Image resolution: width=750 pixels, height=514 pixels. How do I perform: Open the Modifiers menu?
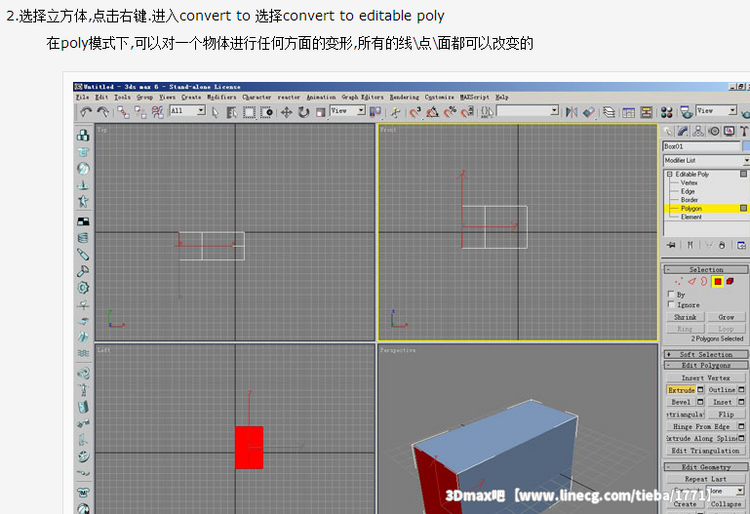tap(221, 97)
